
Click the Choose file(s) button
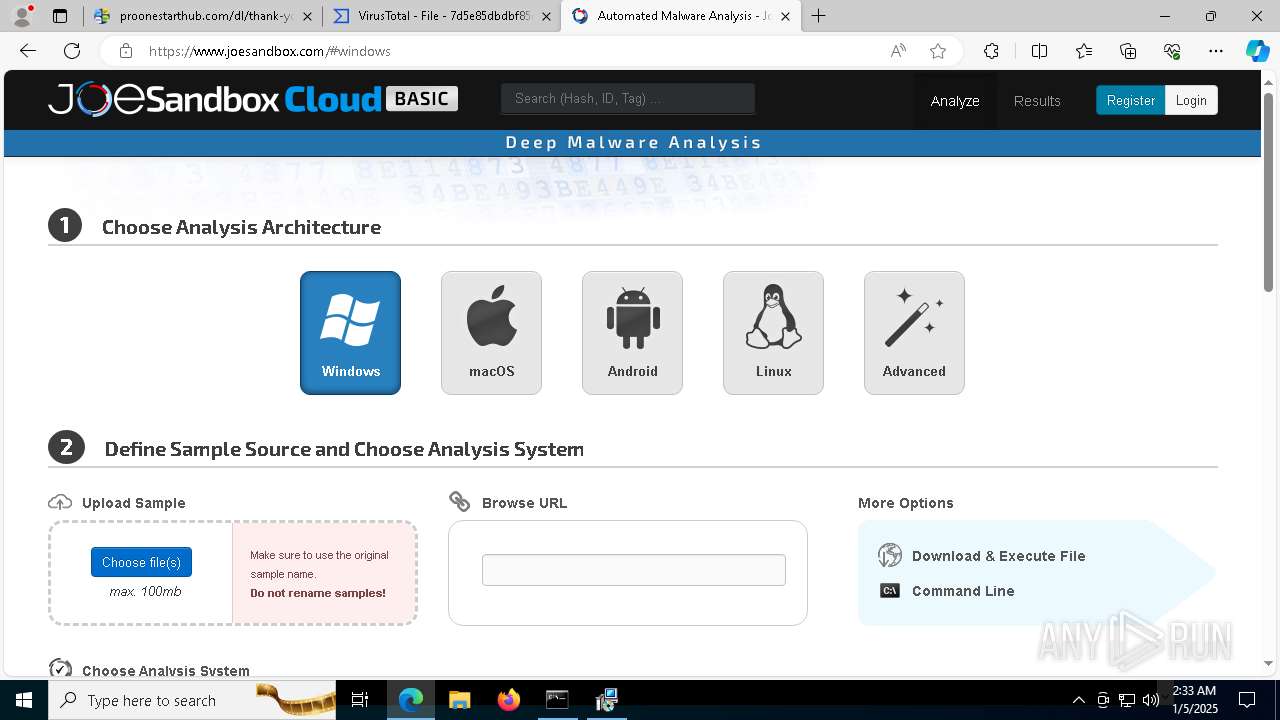141,562
